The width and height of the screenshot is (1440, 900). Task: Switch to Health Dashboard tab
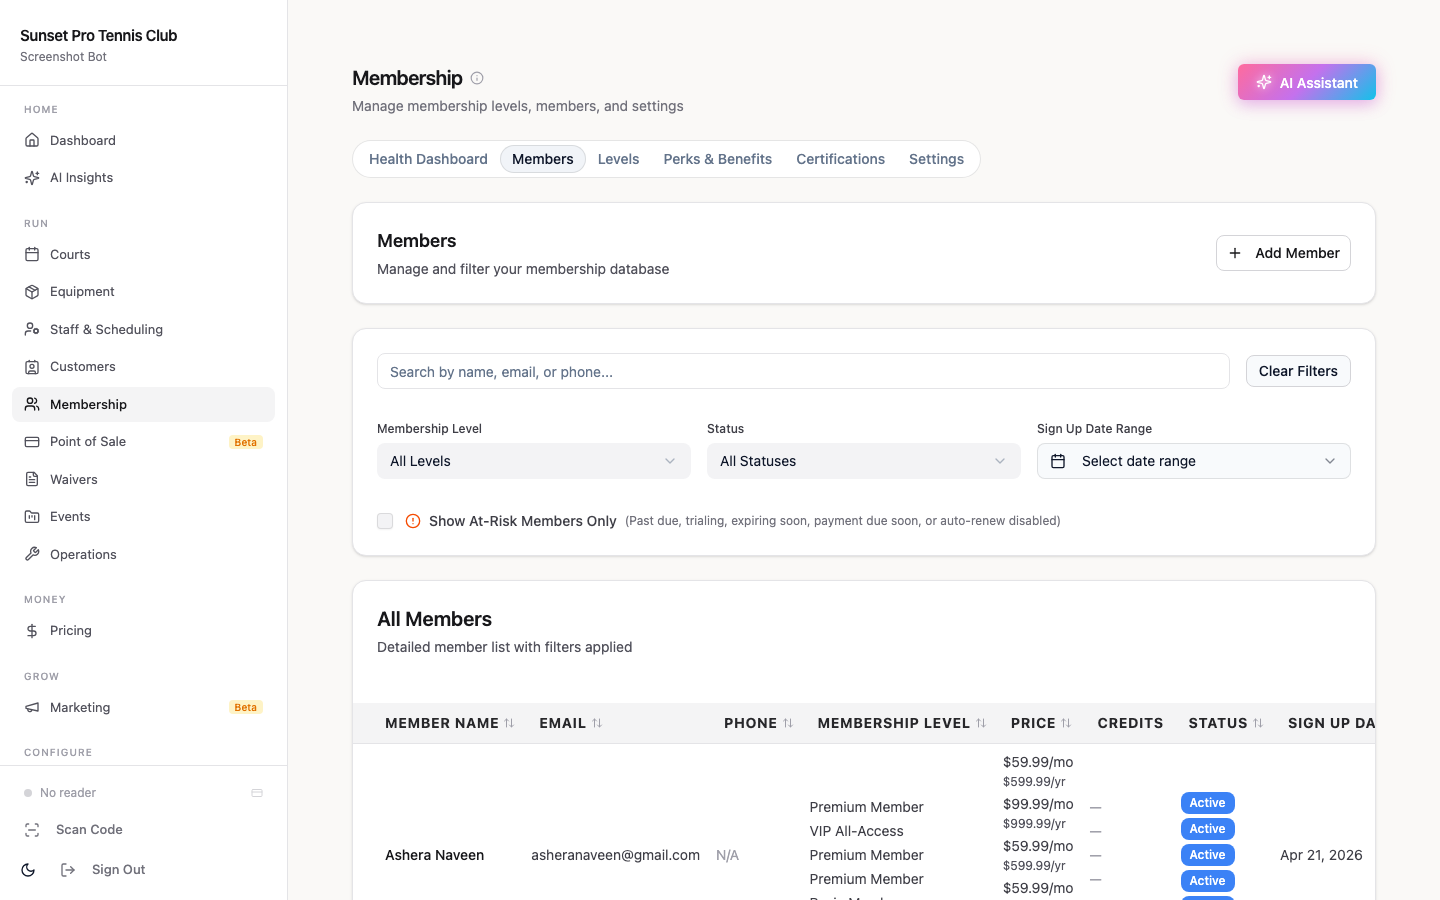point(428,159)
